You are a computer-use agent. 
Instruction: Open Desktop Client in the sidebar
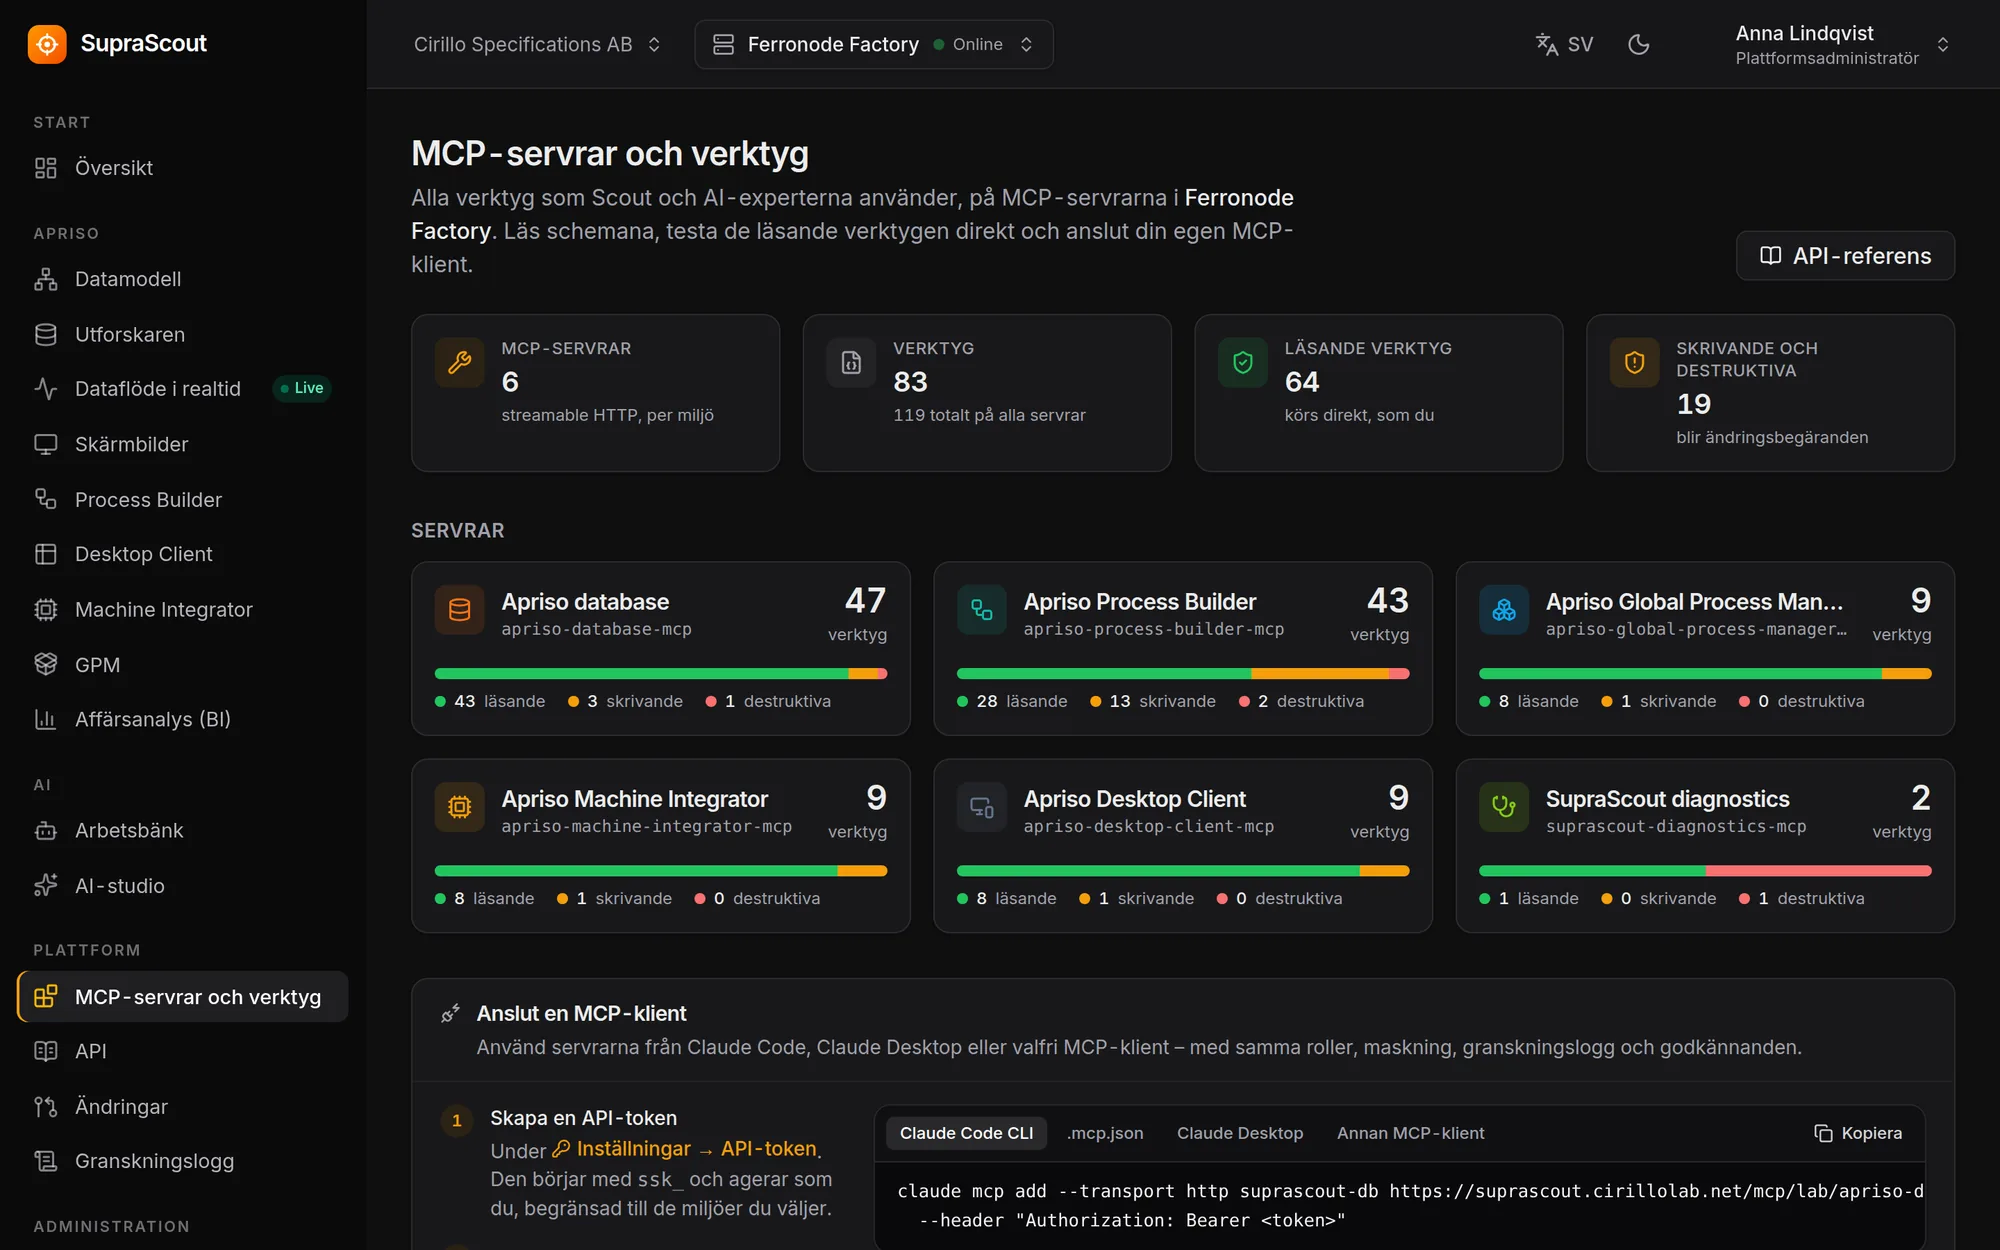[182, 554]
